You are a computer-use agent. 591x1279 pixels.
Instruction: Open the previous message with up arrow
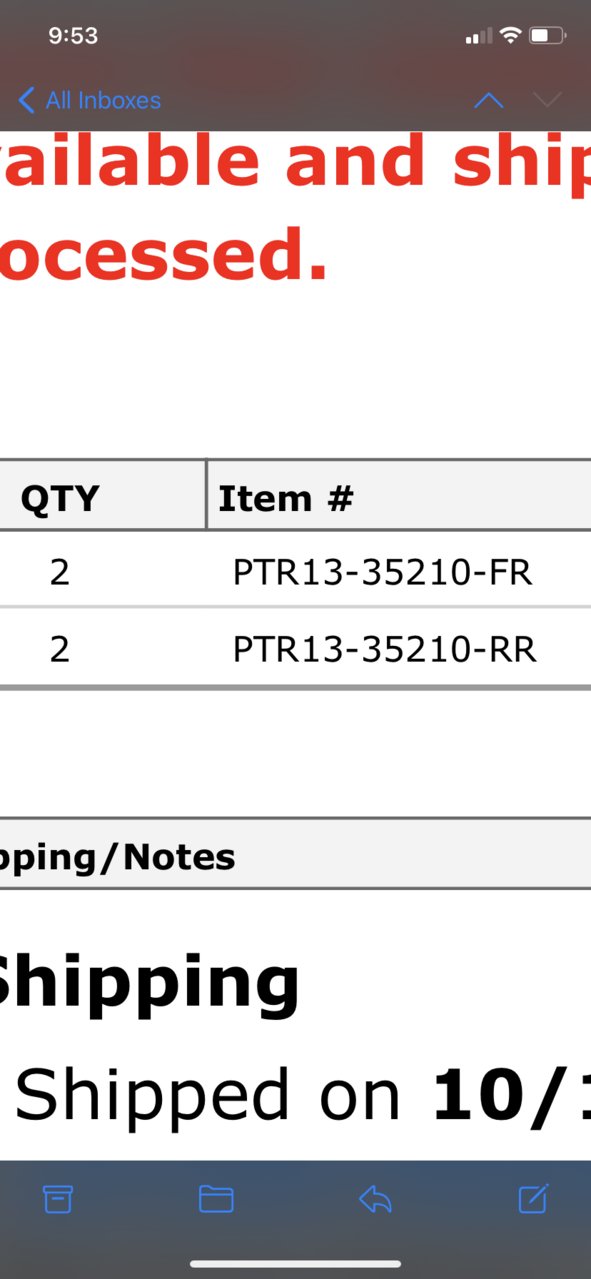point(488,100)
